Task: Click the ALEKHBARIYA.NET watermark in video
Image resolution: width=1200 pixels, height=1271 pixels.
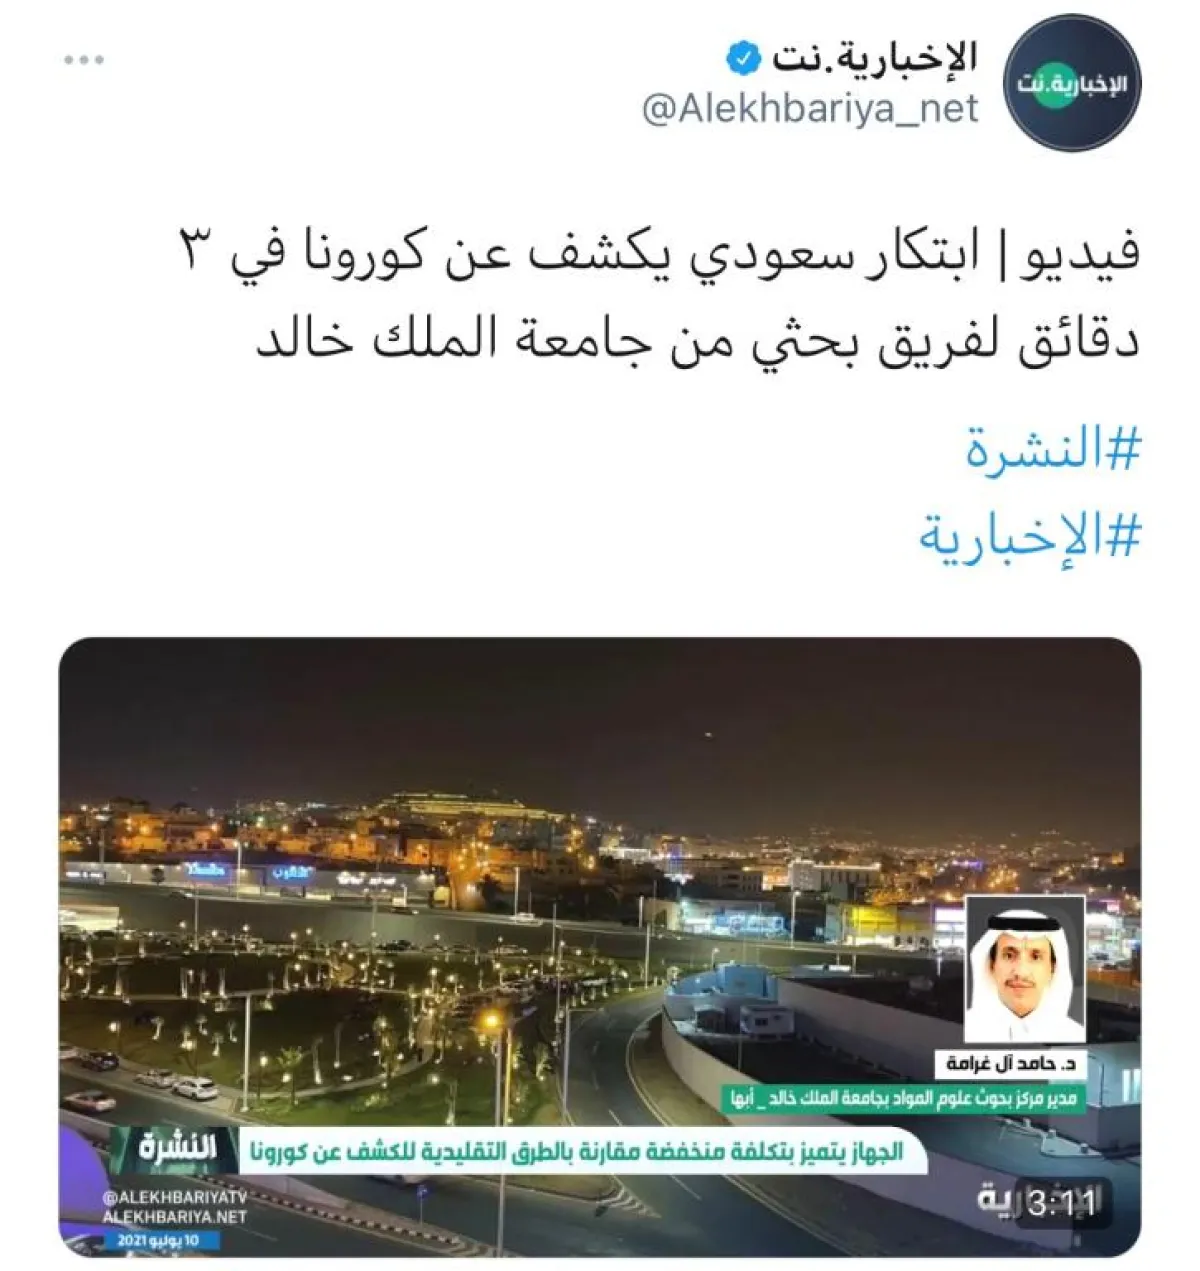Action: coord(174,1217)
